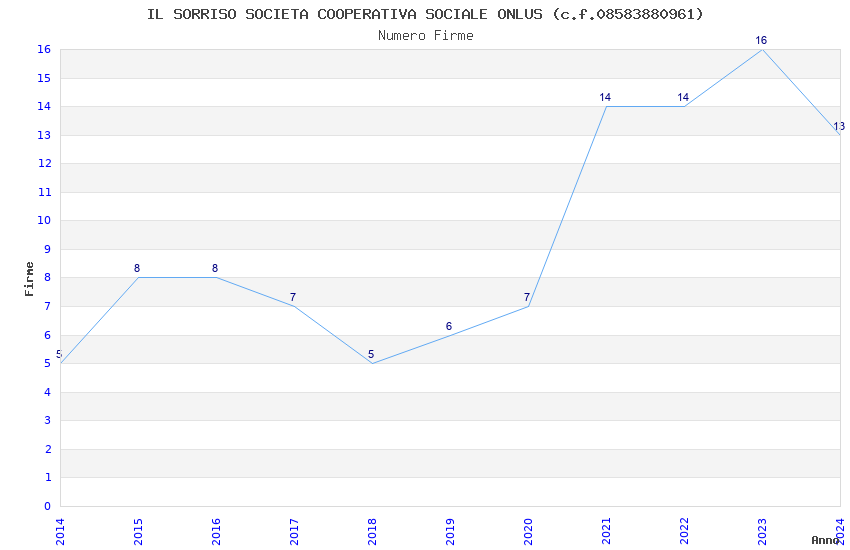This screenshot has height=550, width=850.
Task: Select the Numero Firme subtitle
Action: click(426, 36)
